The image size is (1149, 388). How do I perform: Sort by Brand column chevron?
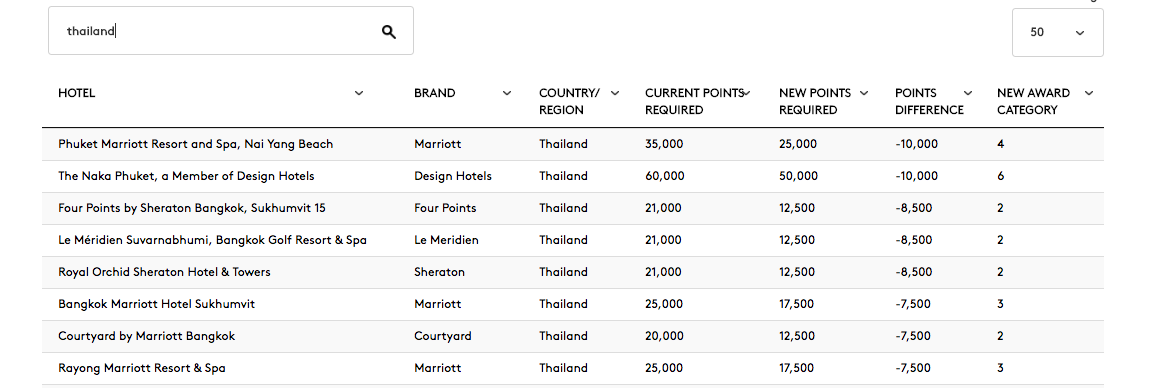point(507,93)
